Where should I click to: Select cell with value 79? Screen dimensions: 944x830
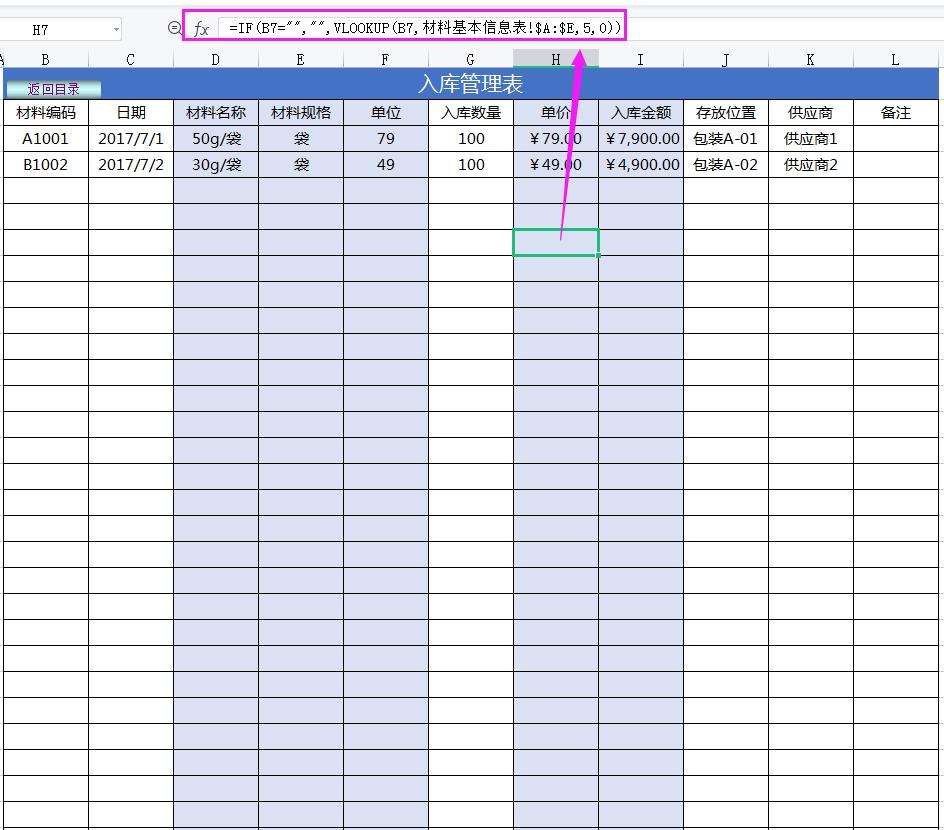385,138
